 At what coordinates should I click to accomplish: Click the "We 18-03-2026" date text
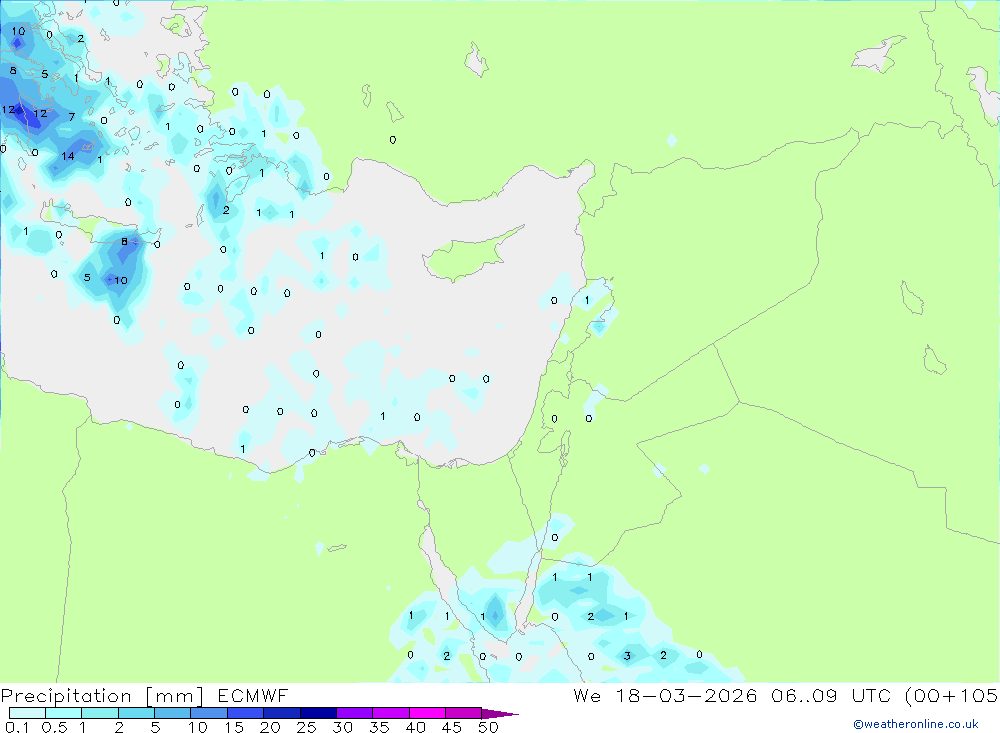coord(665,695)
